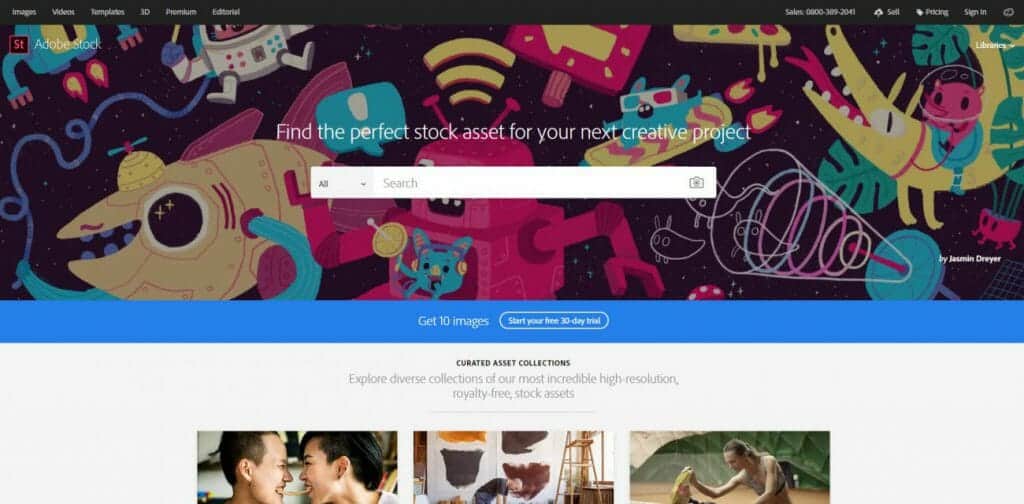Open the 3D menu item

(x=145, y=12)
